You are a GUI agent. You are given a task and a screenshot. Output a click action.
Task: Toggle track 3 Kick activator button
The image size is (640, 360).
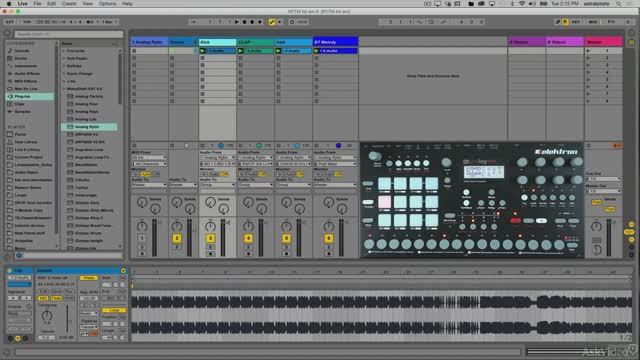click(210, 238)
